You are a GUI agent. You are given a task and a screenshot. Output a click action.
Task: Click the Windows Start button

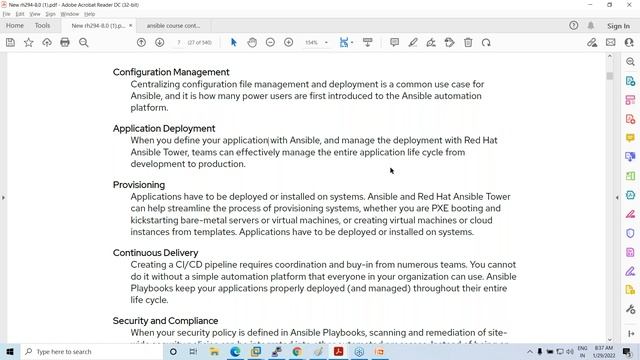pos(10,351)
